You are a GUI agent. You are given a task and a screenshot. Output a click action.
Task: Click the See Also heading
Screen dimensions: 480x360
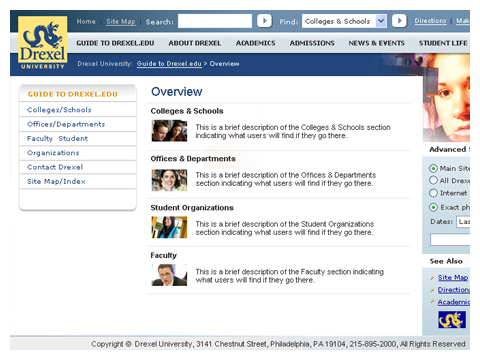click(x=446, y=261)
